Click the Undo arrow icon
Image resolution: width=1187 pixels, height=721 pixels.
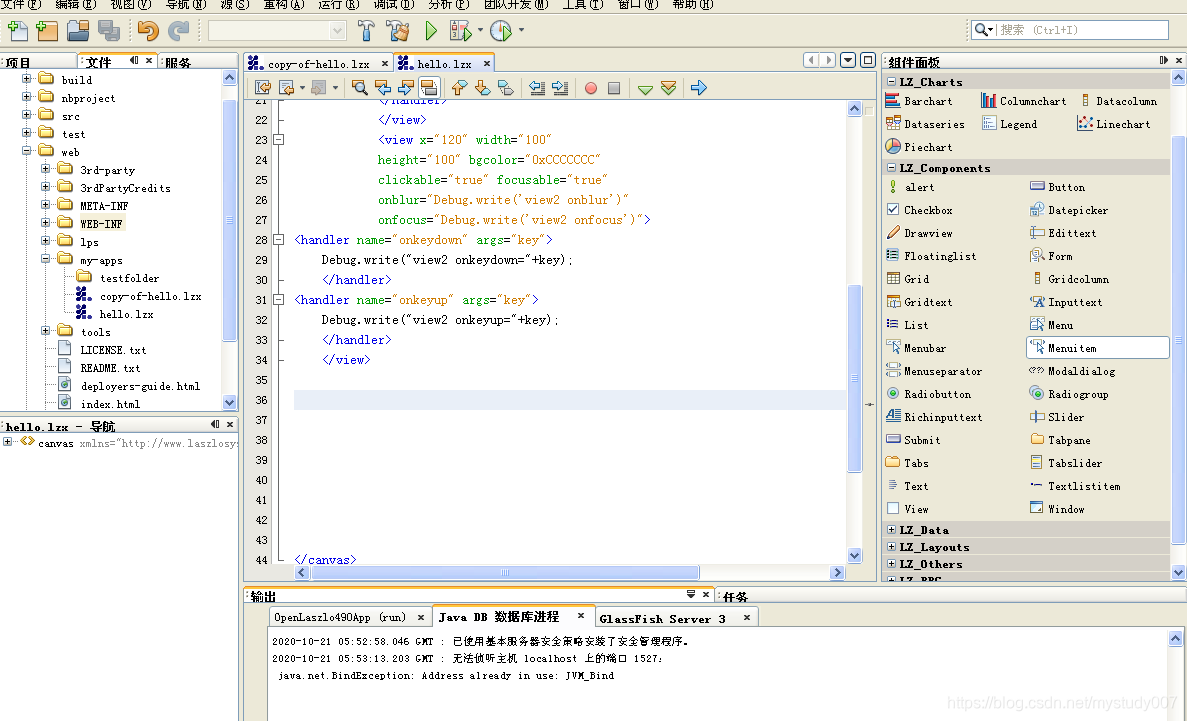(148, 30)
